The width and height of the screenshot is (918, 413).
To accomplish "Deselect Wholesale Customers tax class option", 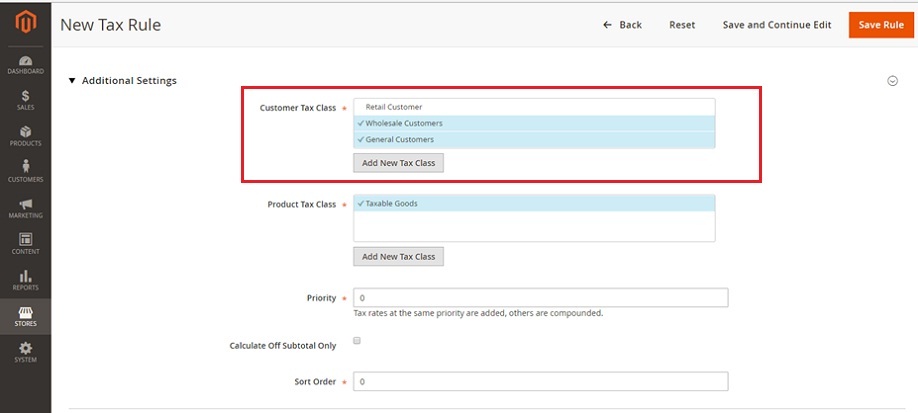I will (534, 124).
